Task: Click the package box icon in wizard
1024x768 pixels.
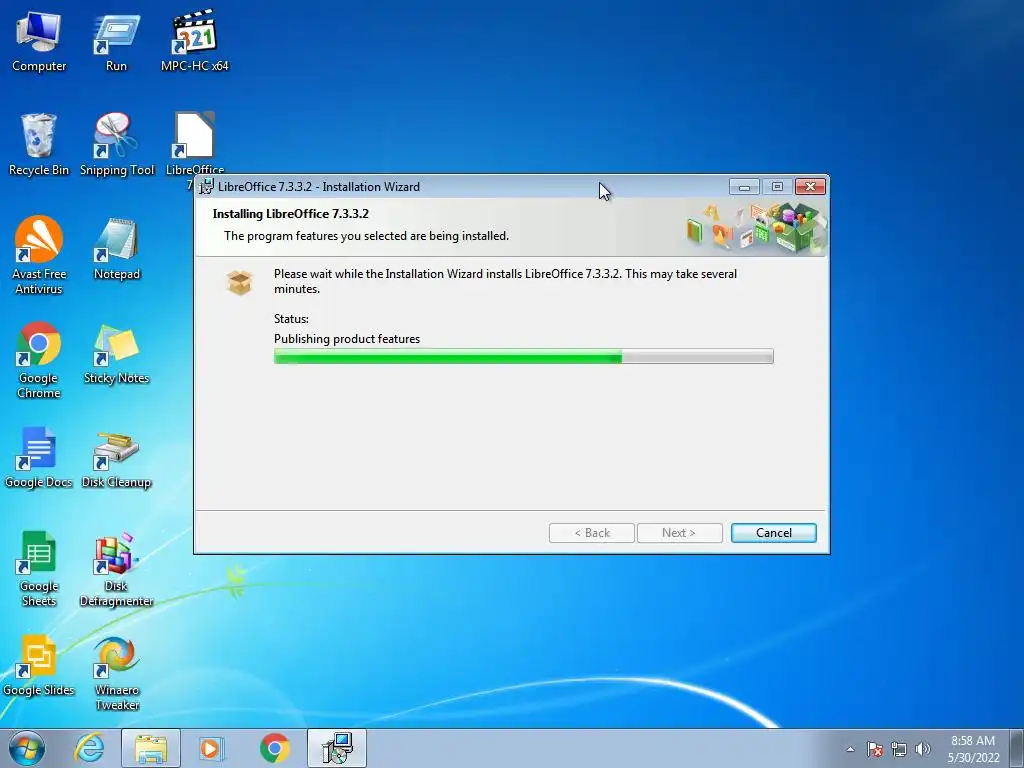Action: click(x=240, y=283)
